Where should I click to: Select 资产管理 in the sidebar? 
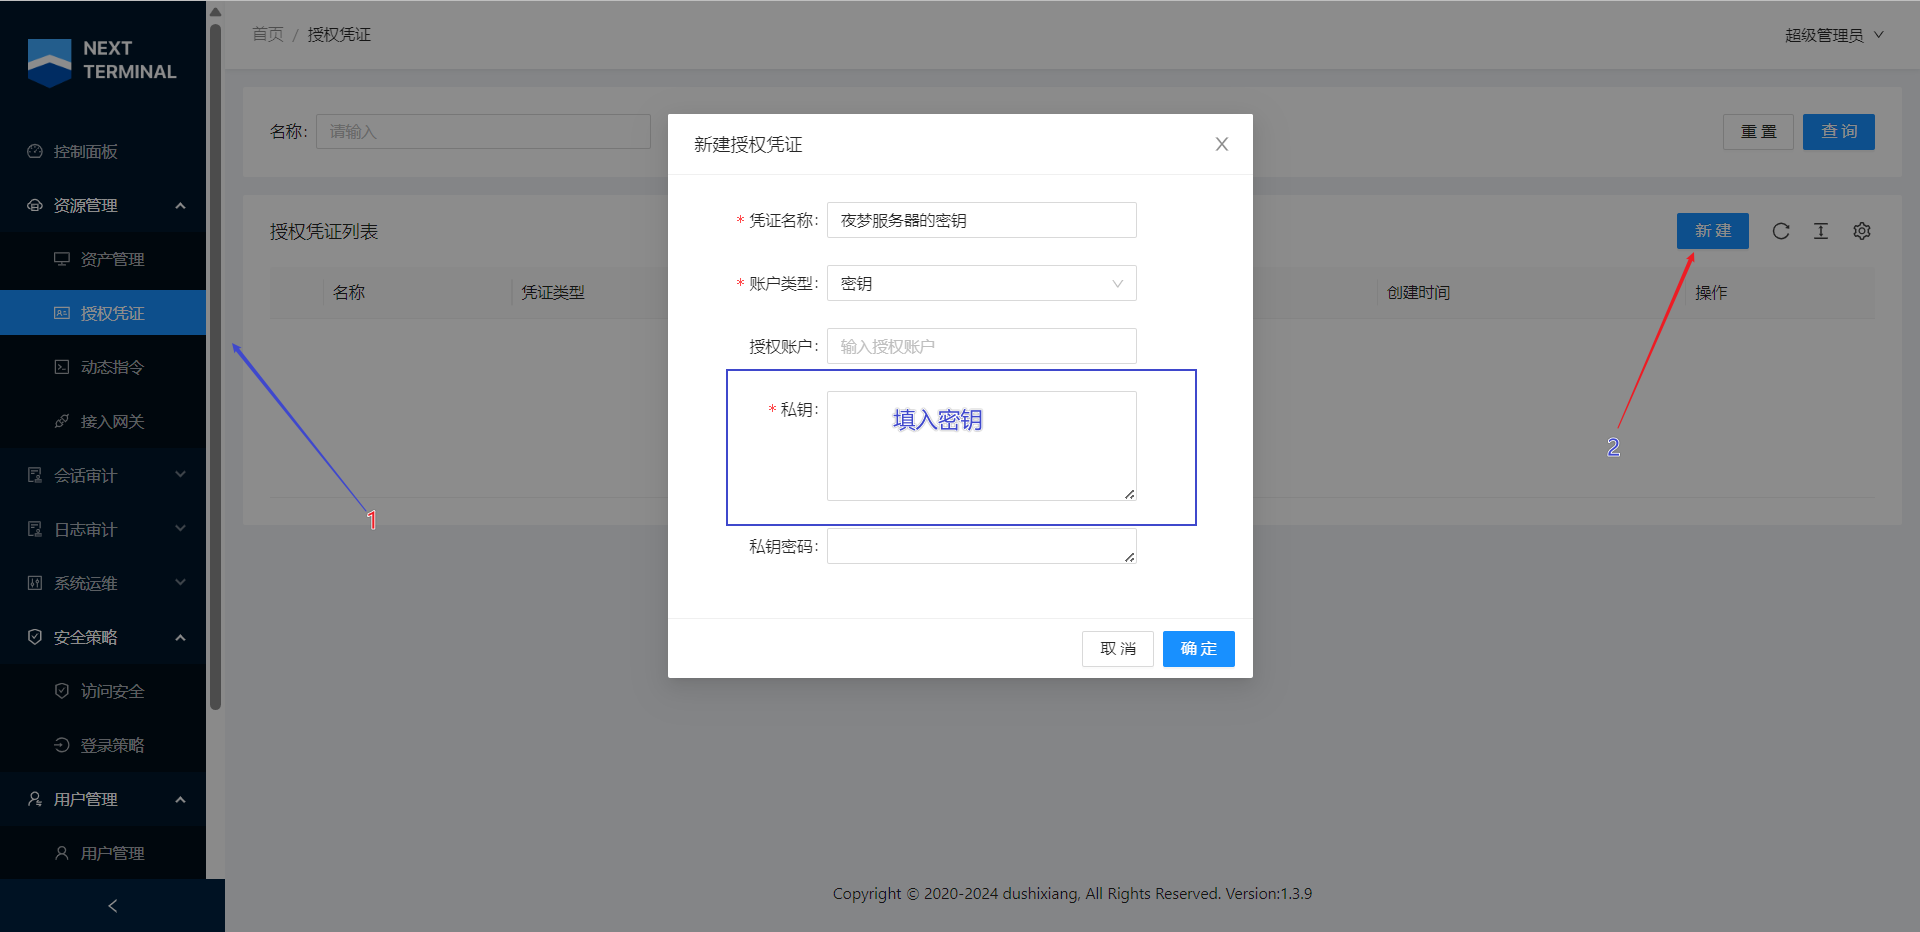(112, 259)
